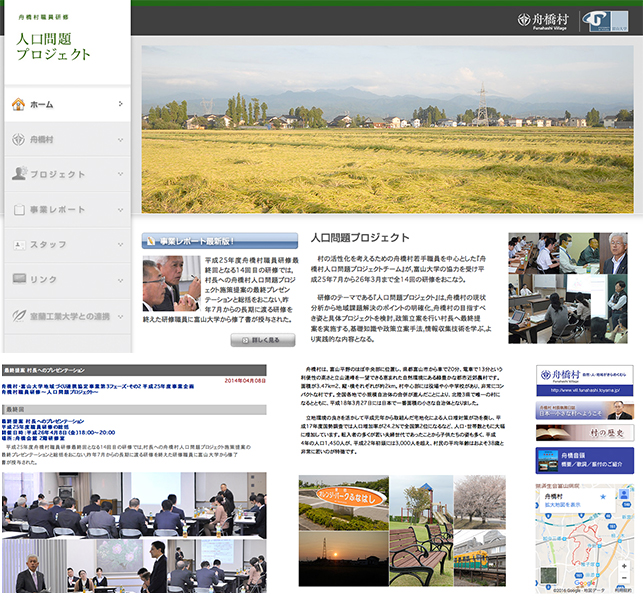Screen dimensions: 643x602
Task: Select 事業レポート in the sidebar menu
Action: pos(68,210)
